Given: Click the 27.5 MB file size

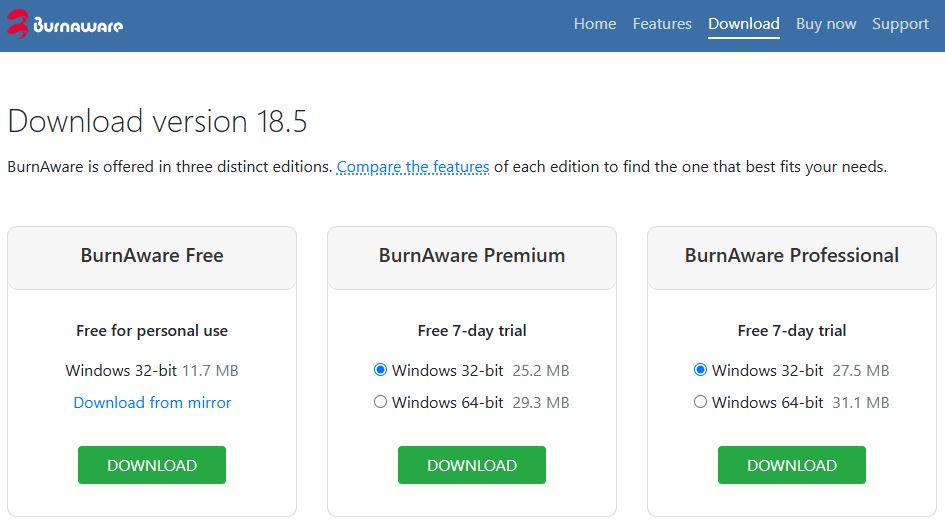Looking at the screenshot, I should pos(861,371).
